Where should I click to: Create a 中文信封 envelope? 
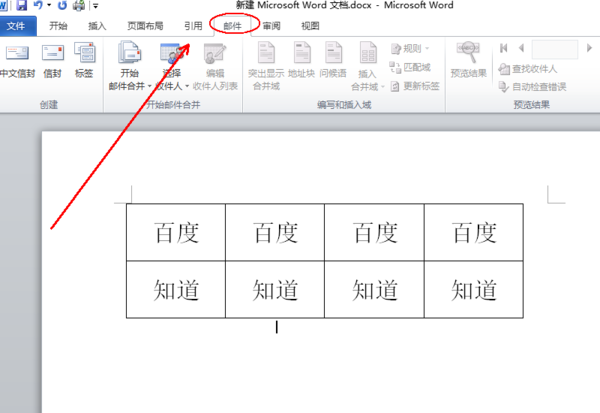point(17,60)
